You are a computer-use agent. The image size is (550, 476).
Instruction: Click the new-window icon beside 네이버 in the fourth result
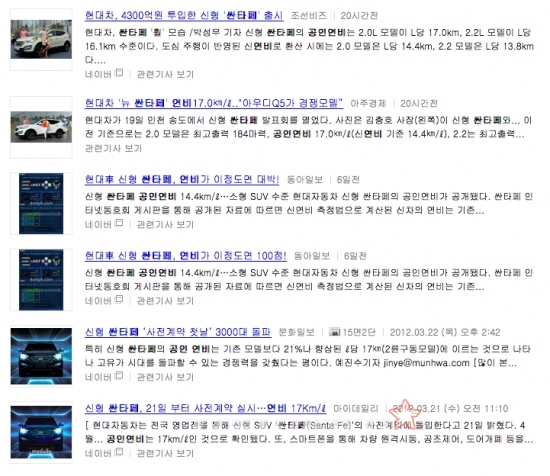click(119, 300)
